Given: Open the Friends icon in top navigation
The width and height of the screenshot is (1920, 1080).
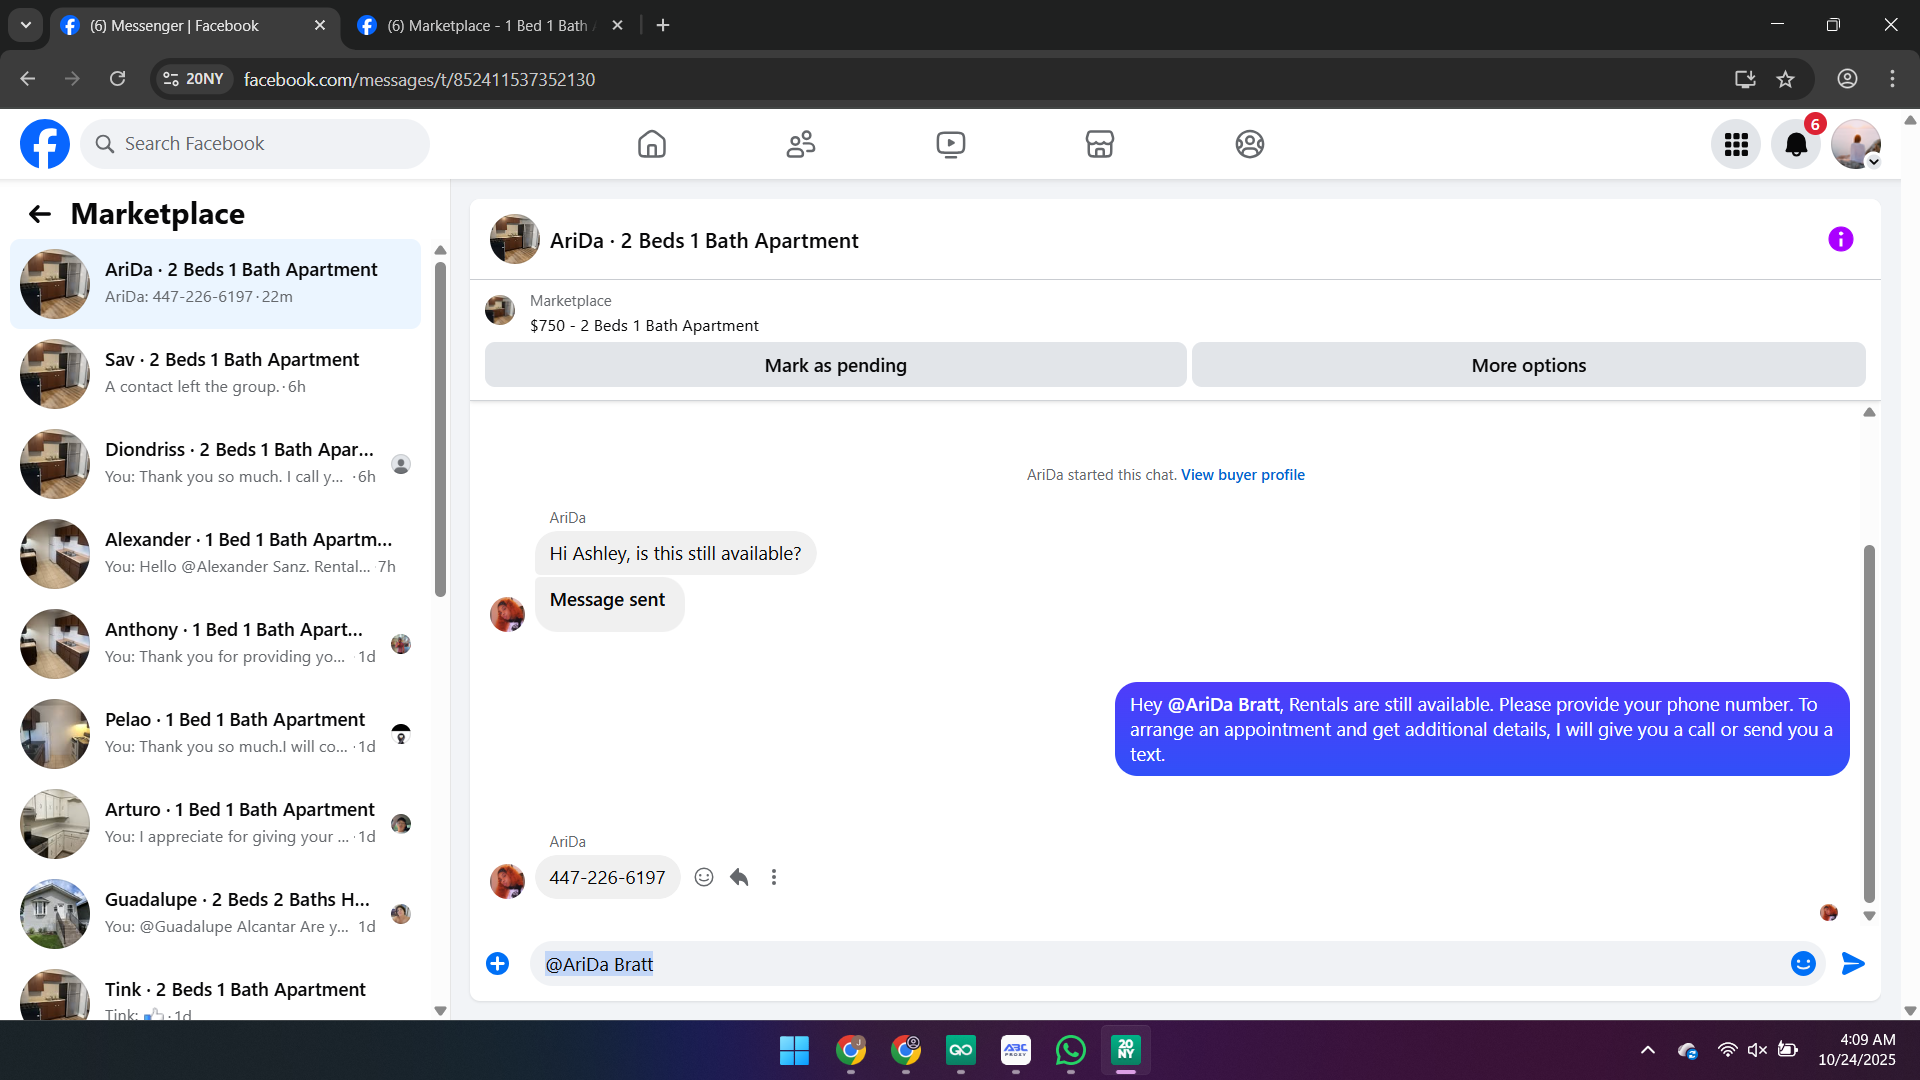Looking at the screenshot, I should click(801, 144).
